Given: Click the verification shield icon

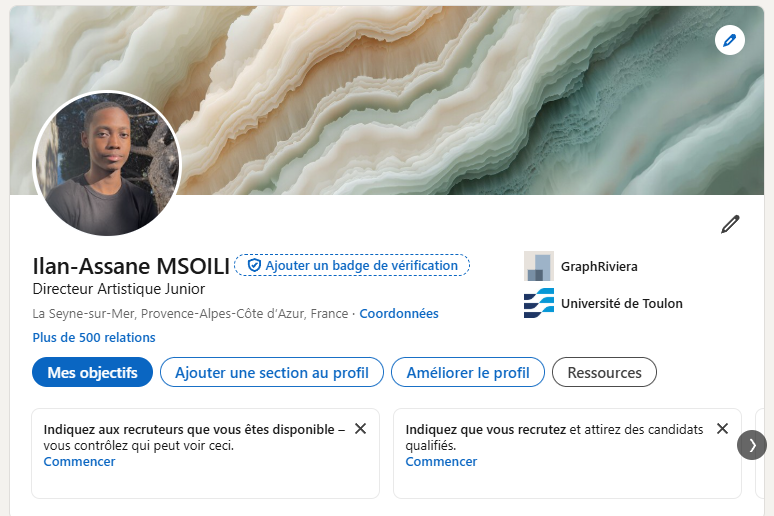Looking at the screenshot, I should point(254,265).
